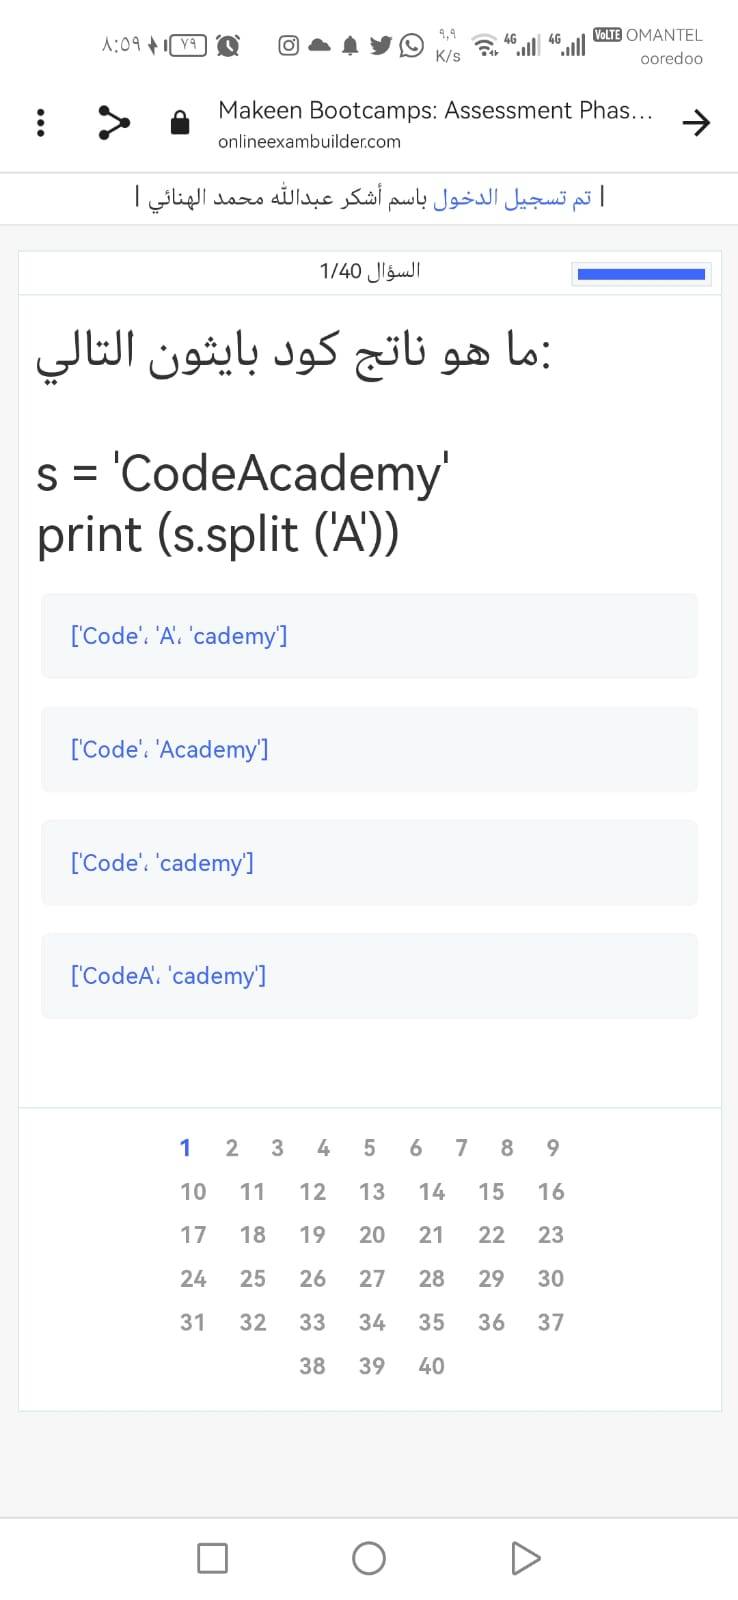The height and width of the screenshot is (1600, 738).
Task: Tap the WhatsApp notification icon
Action: tap(411, 45)
